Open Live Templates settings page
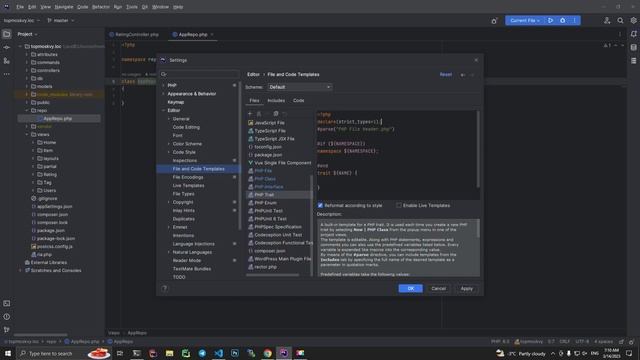The image size is (640, 360). 188,186
